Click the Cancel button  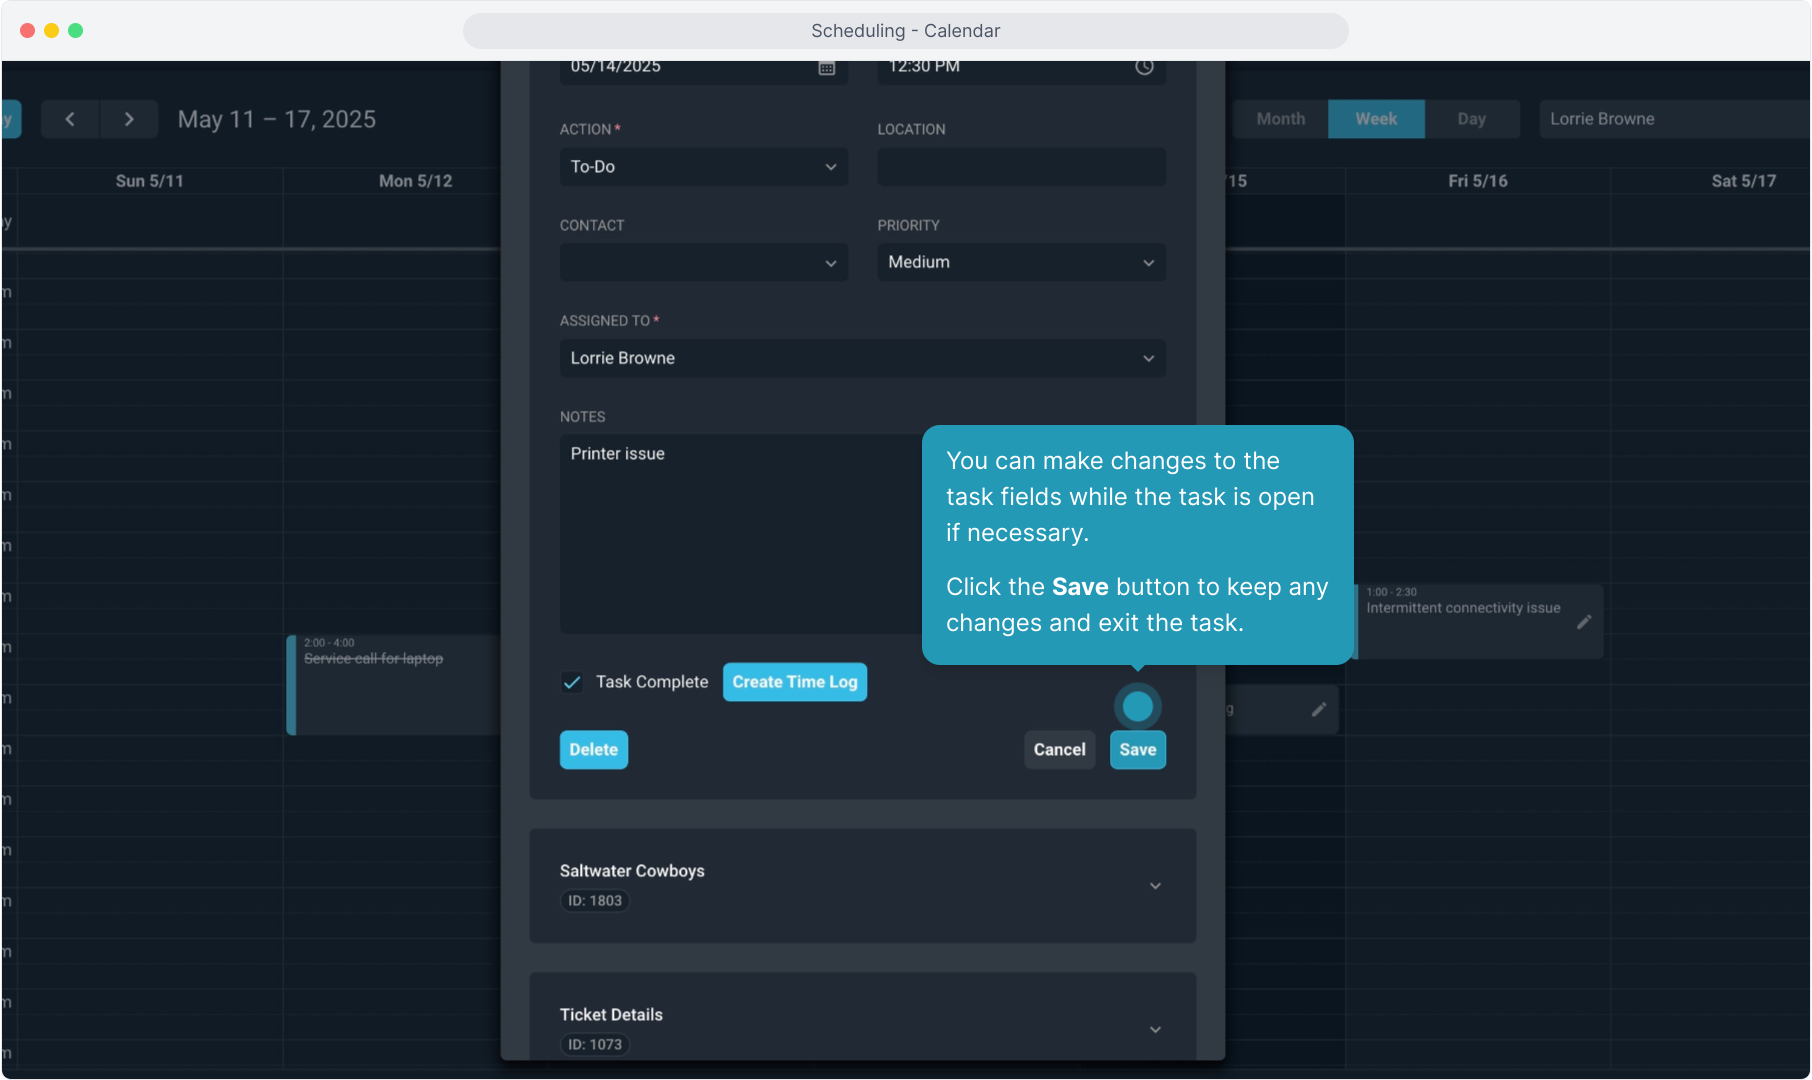(1060, 750)
